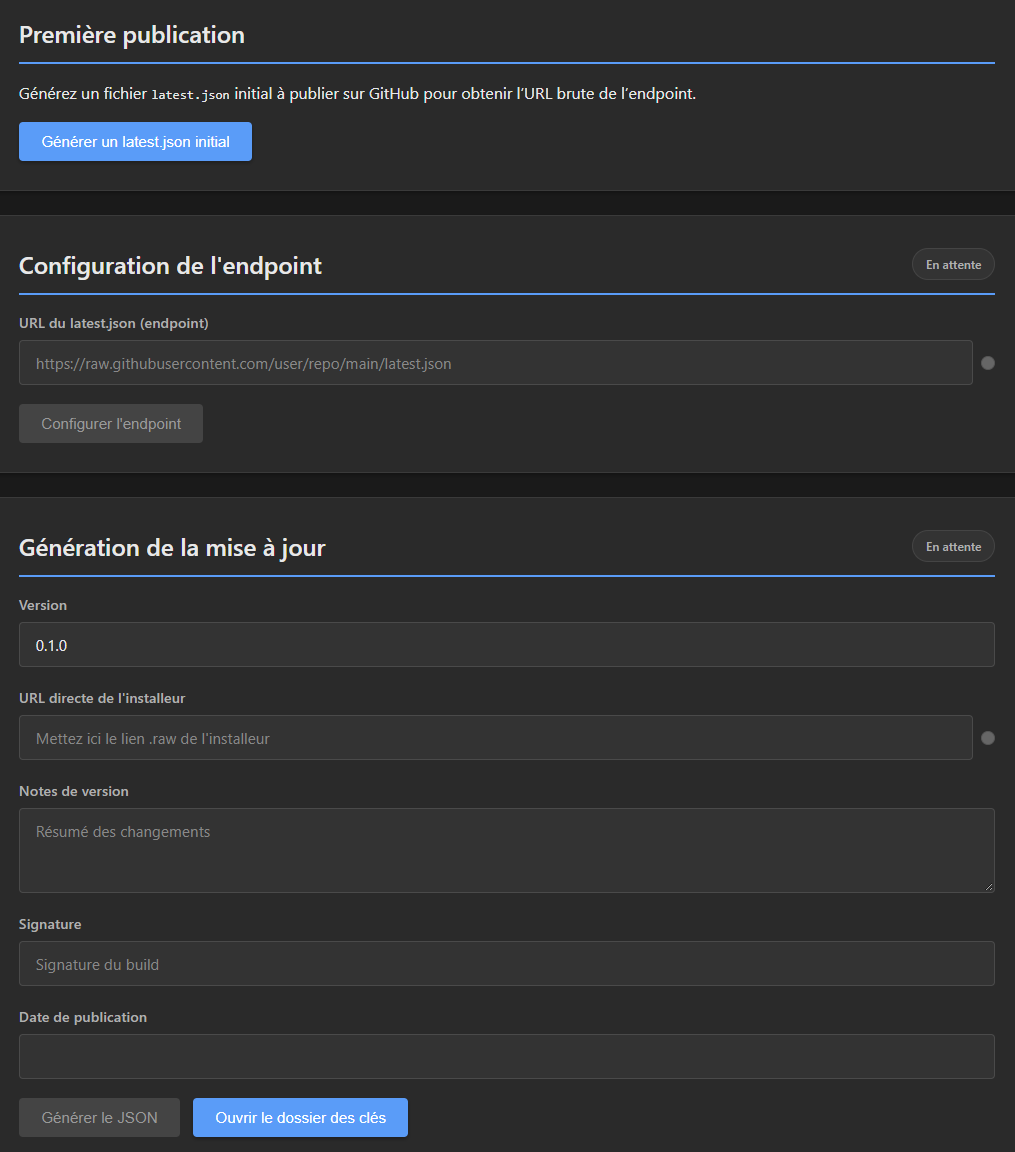Click the 'Générer le JSON' button
The width and height of the screenshot is (1015, 1152).
tap(99, 1117)
